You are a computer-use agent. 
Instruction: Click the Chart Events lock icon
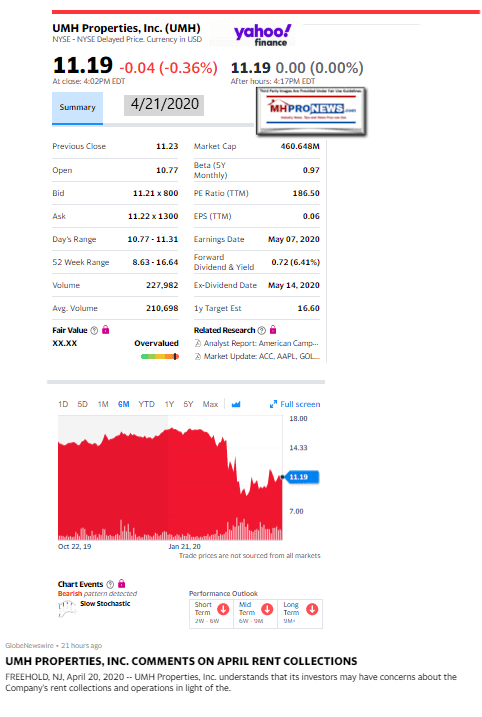tap(122, 583)
